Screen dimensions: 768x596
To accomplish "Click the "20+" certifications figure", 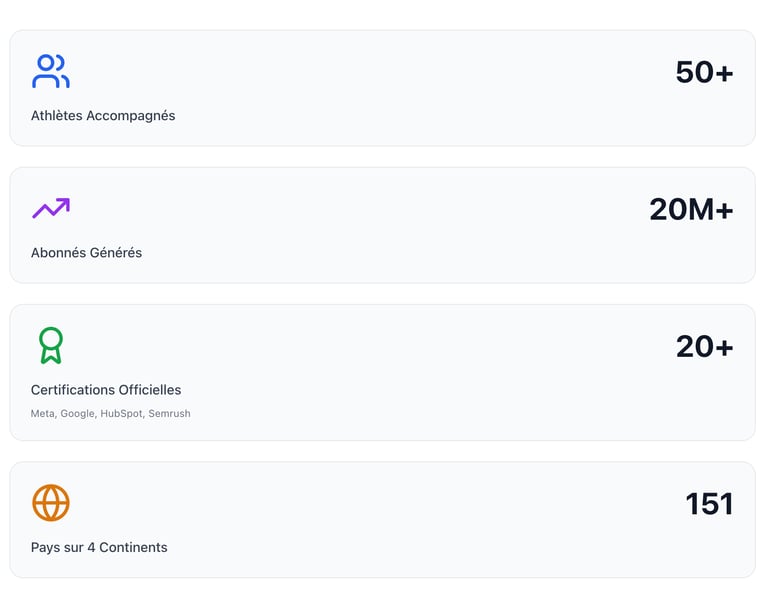I will point(704,346).
